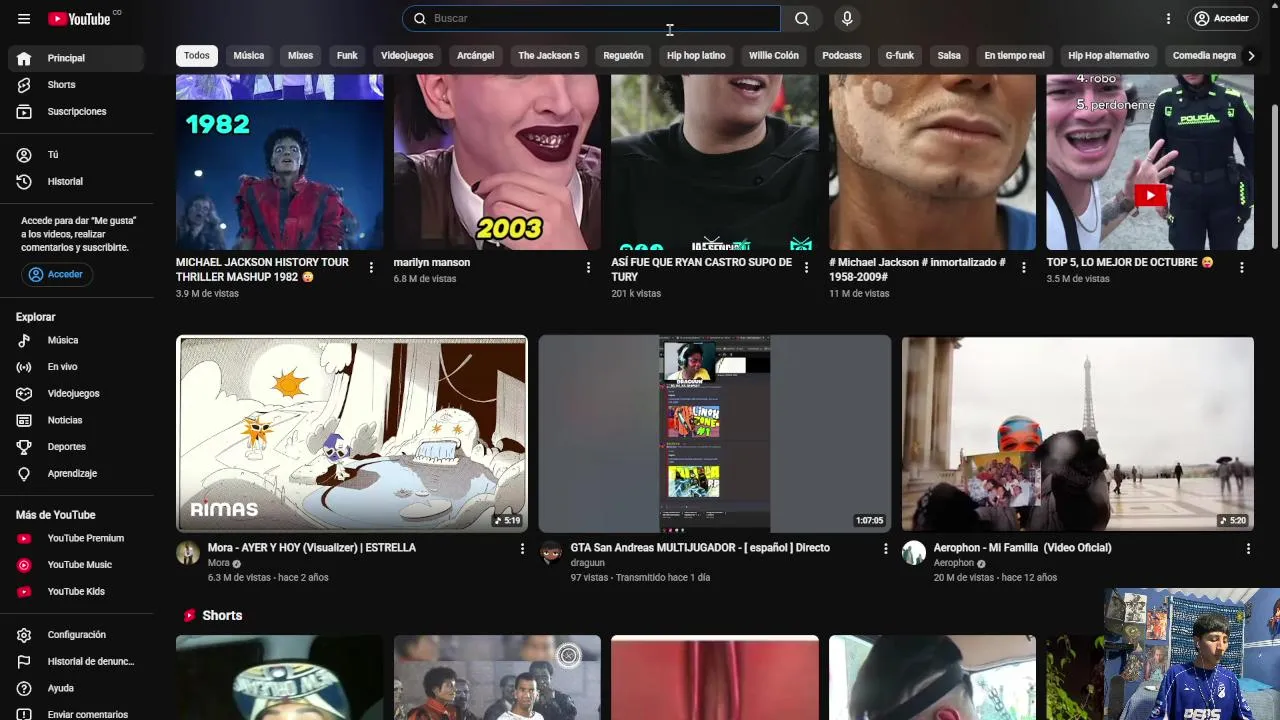The width and height of the screenshot is (1280, 720).
Task: Open Aprendizaje under Explorar
Action: pos(77,473)
